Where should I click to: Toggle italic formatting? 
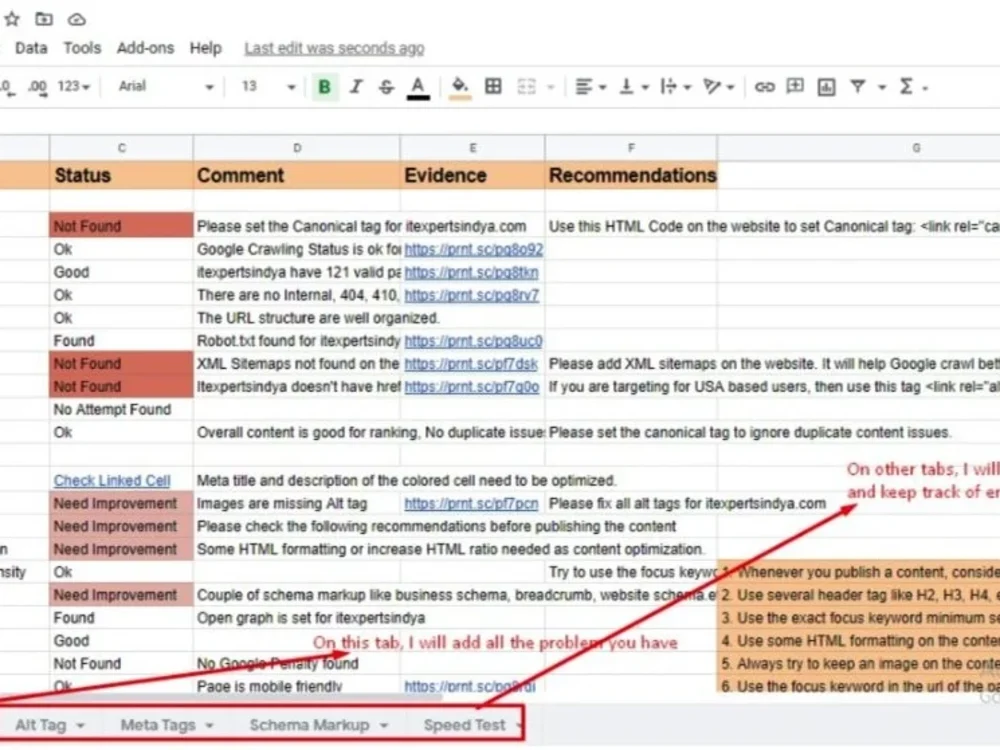(356, 87)
